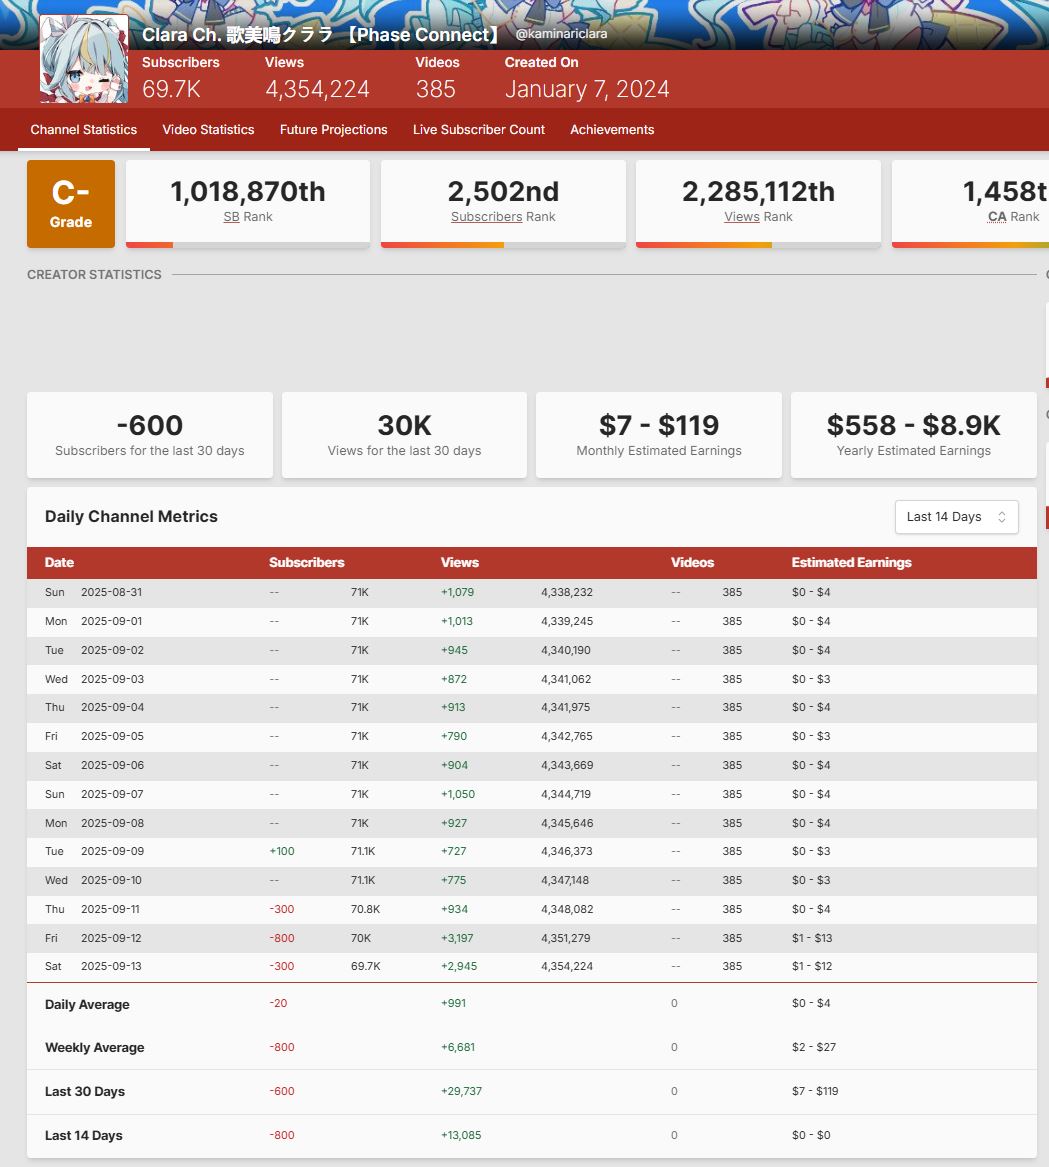Image resolution: width=1049 pixels, height=1167 pixels.
Task: Click the +3,197 views change cell
Action: (457, 939)
